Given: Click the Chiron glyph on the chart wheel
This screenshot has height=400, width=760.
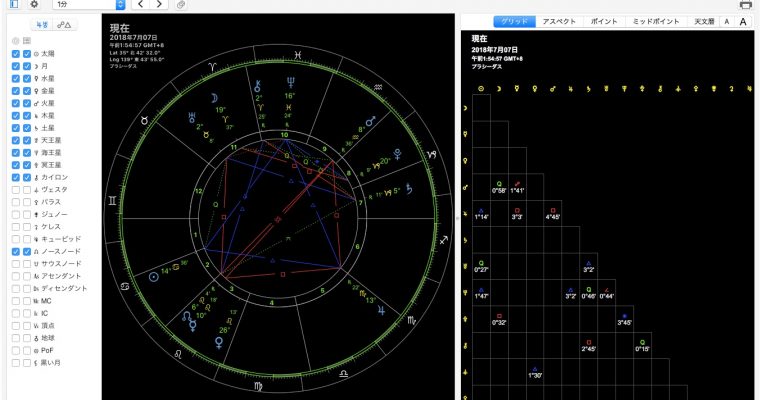Looking at the screenshot, I should [258, 86].
